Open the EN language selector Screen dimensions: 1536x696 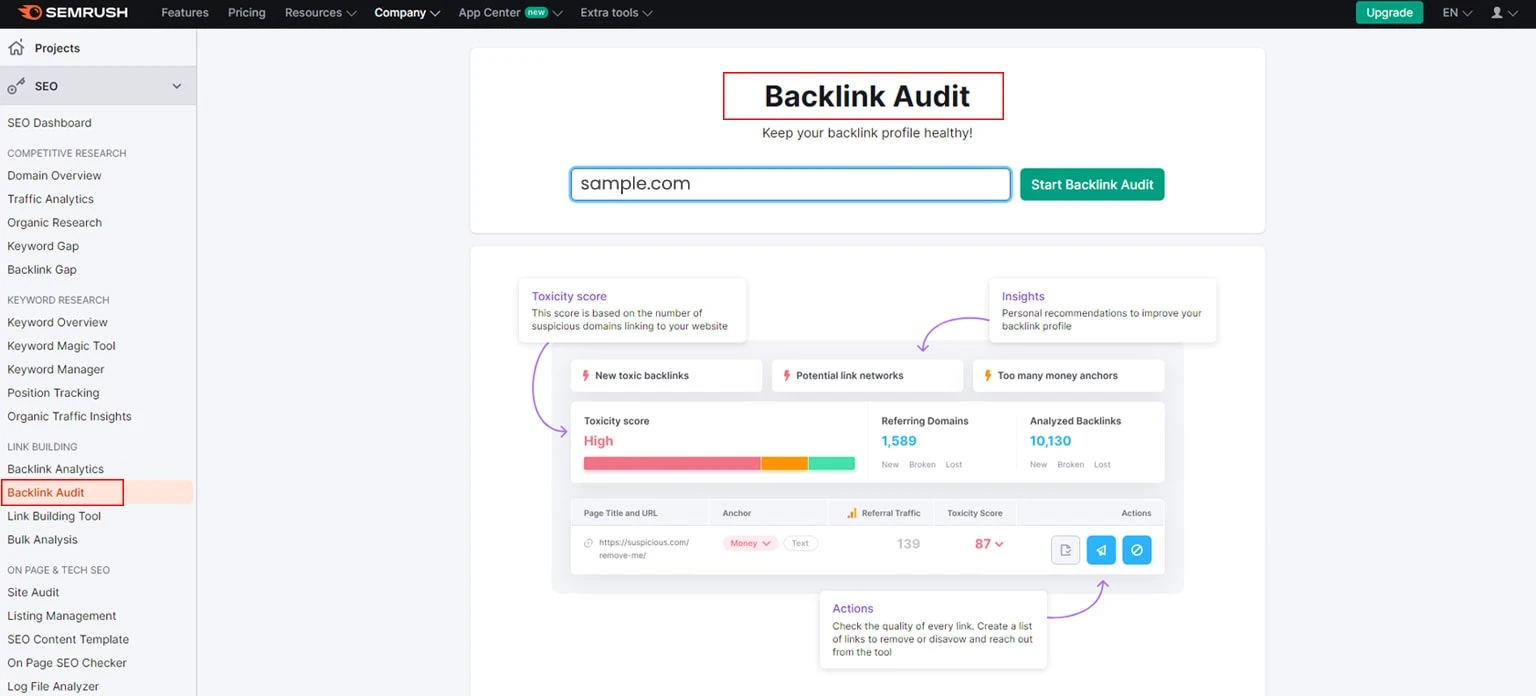(1457, 13)
